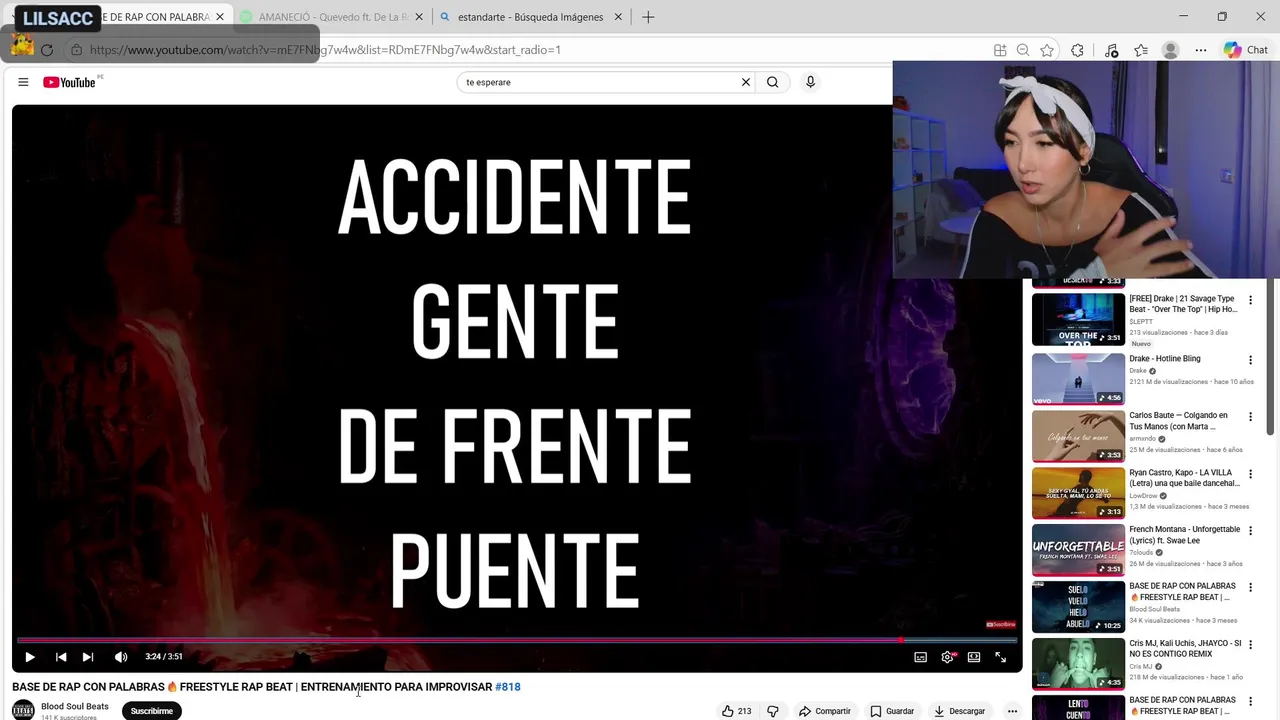Click the search magnifier button
Image resolution: width=1280 pixels, height=720 pixels.
772,82
